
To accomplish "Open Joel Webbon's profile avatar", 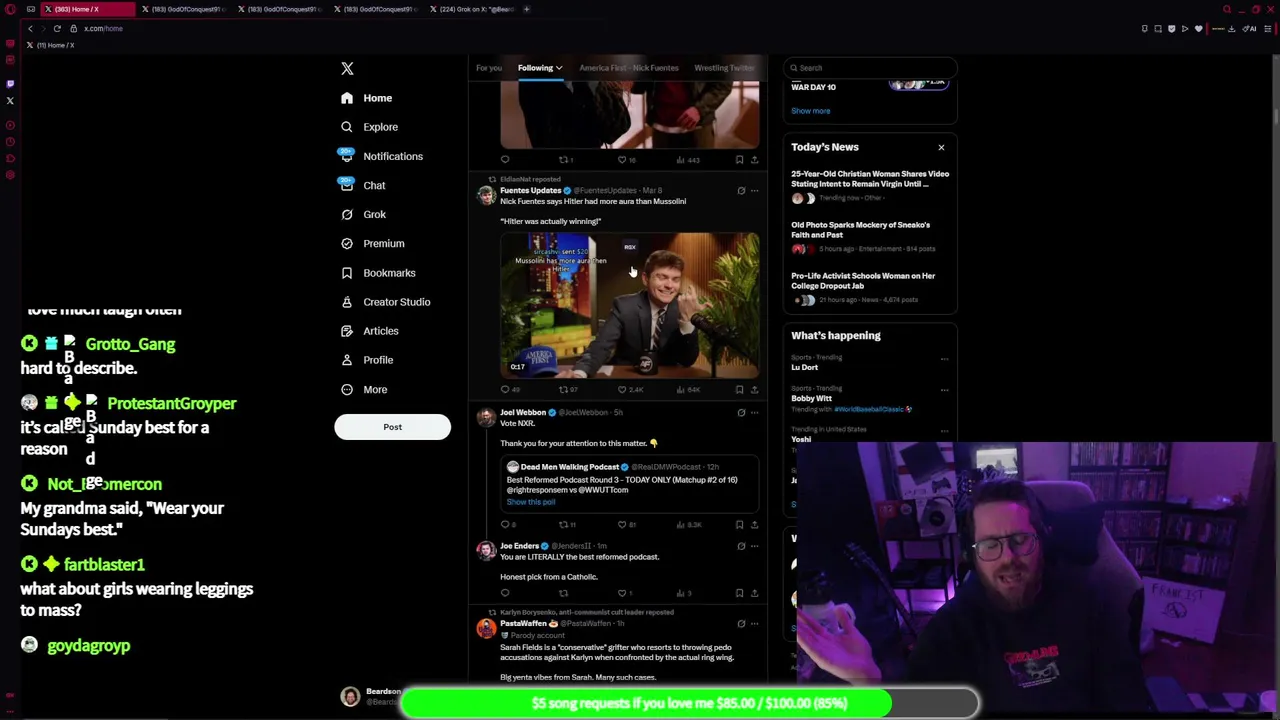I will coord(486,418).
